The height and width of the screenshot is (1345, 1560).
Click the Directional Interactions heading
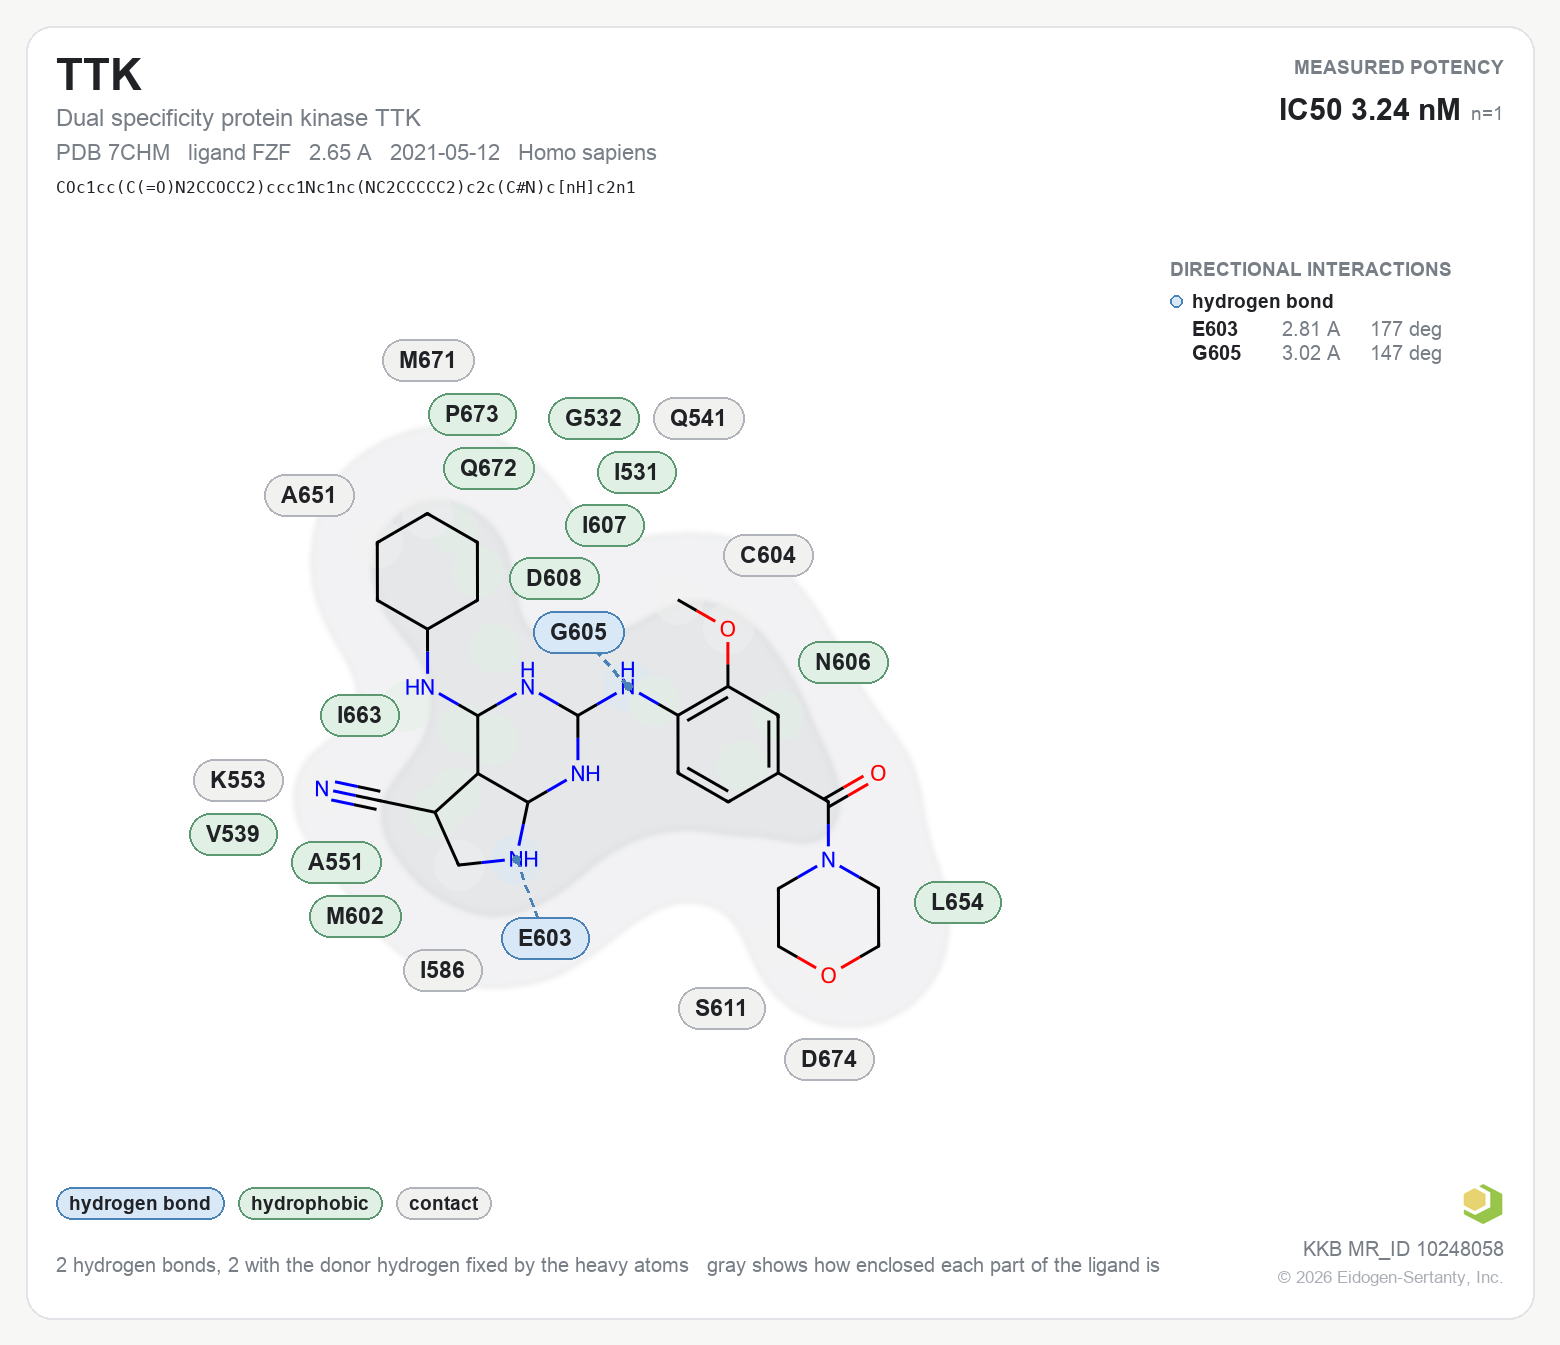coord(1310,269)
